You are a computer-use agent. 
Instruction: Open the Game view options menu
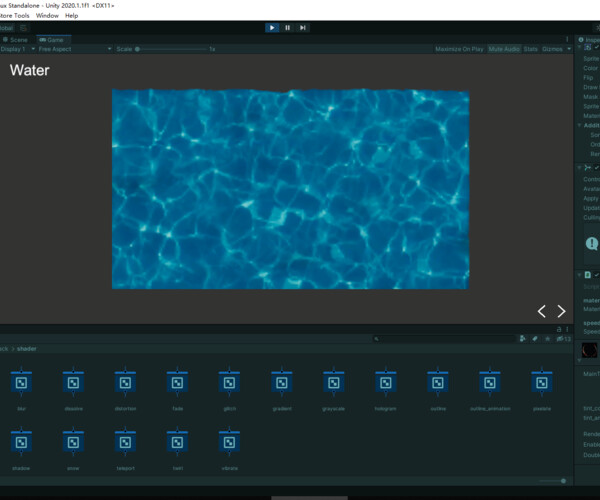click(x=567, y=39)
